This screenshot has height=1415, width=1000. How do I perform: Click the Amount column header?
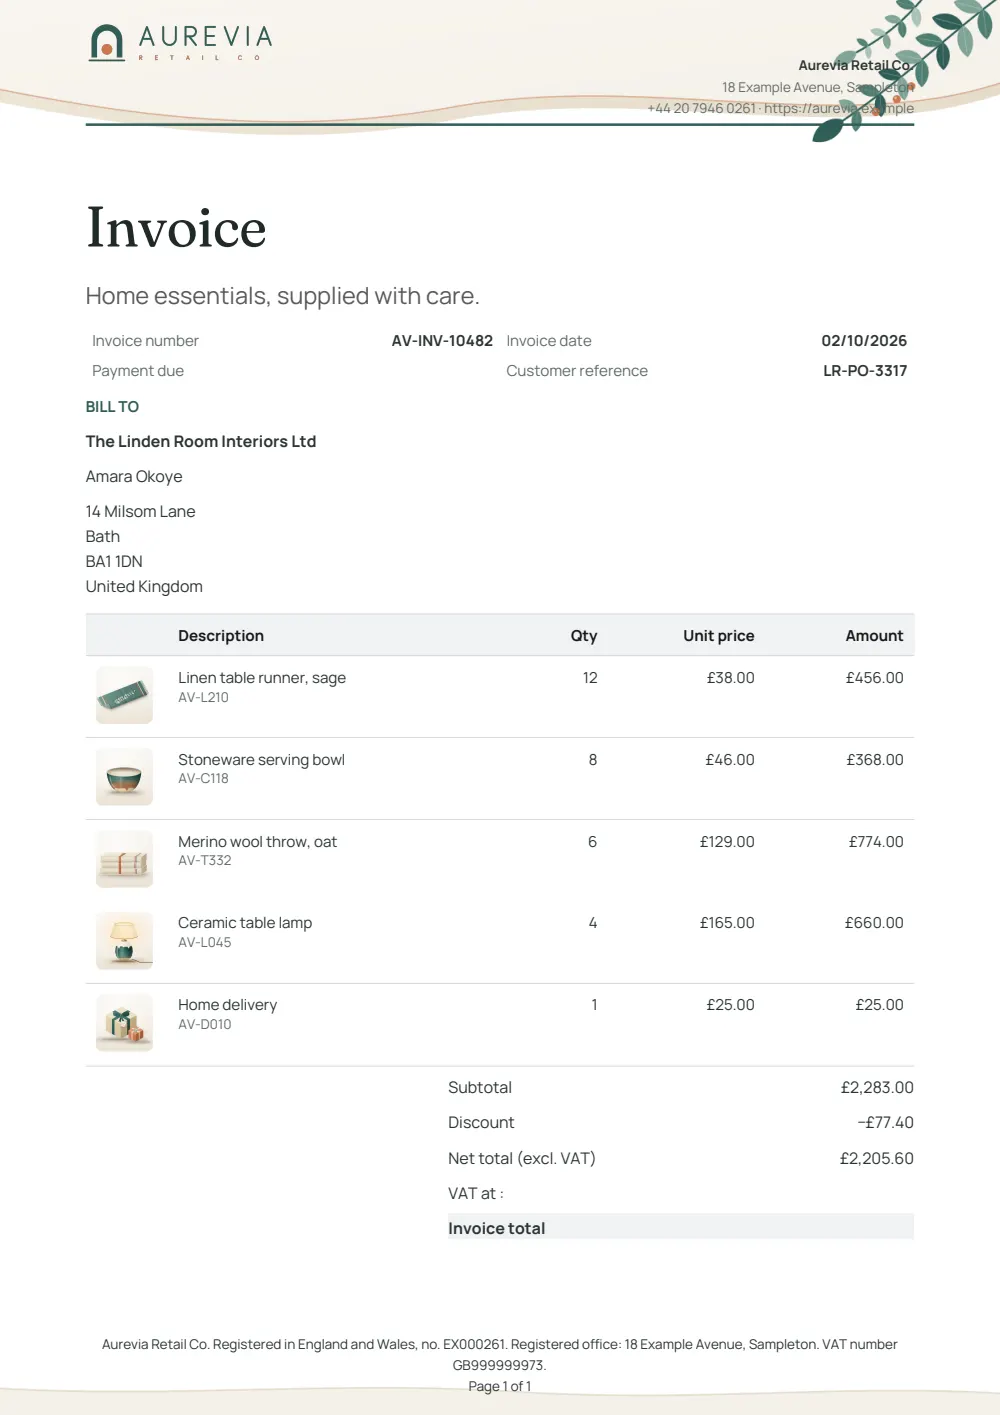[x=874, y=636]
